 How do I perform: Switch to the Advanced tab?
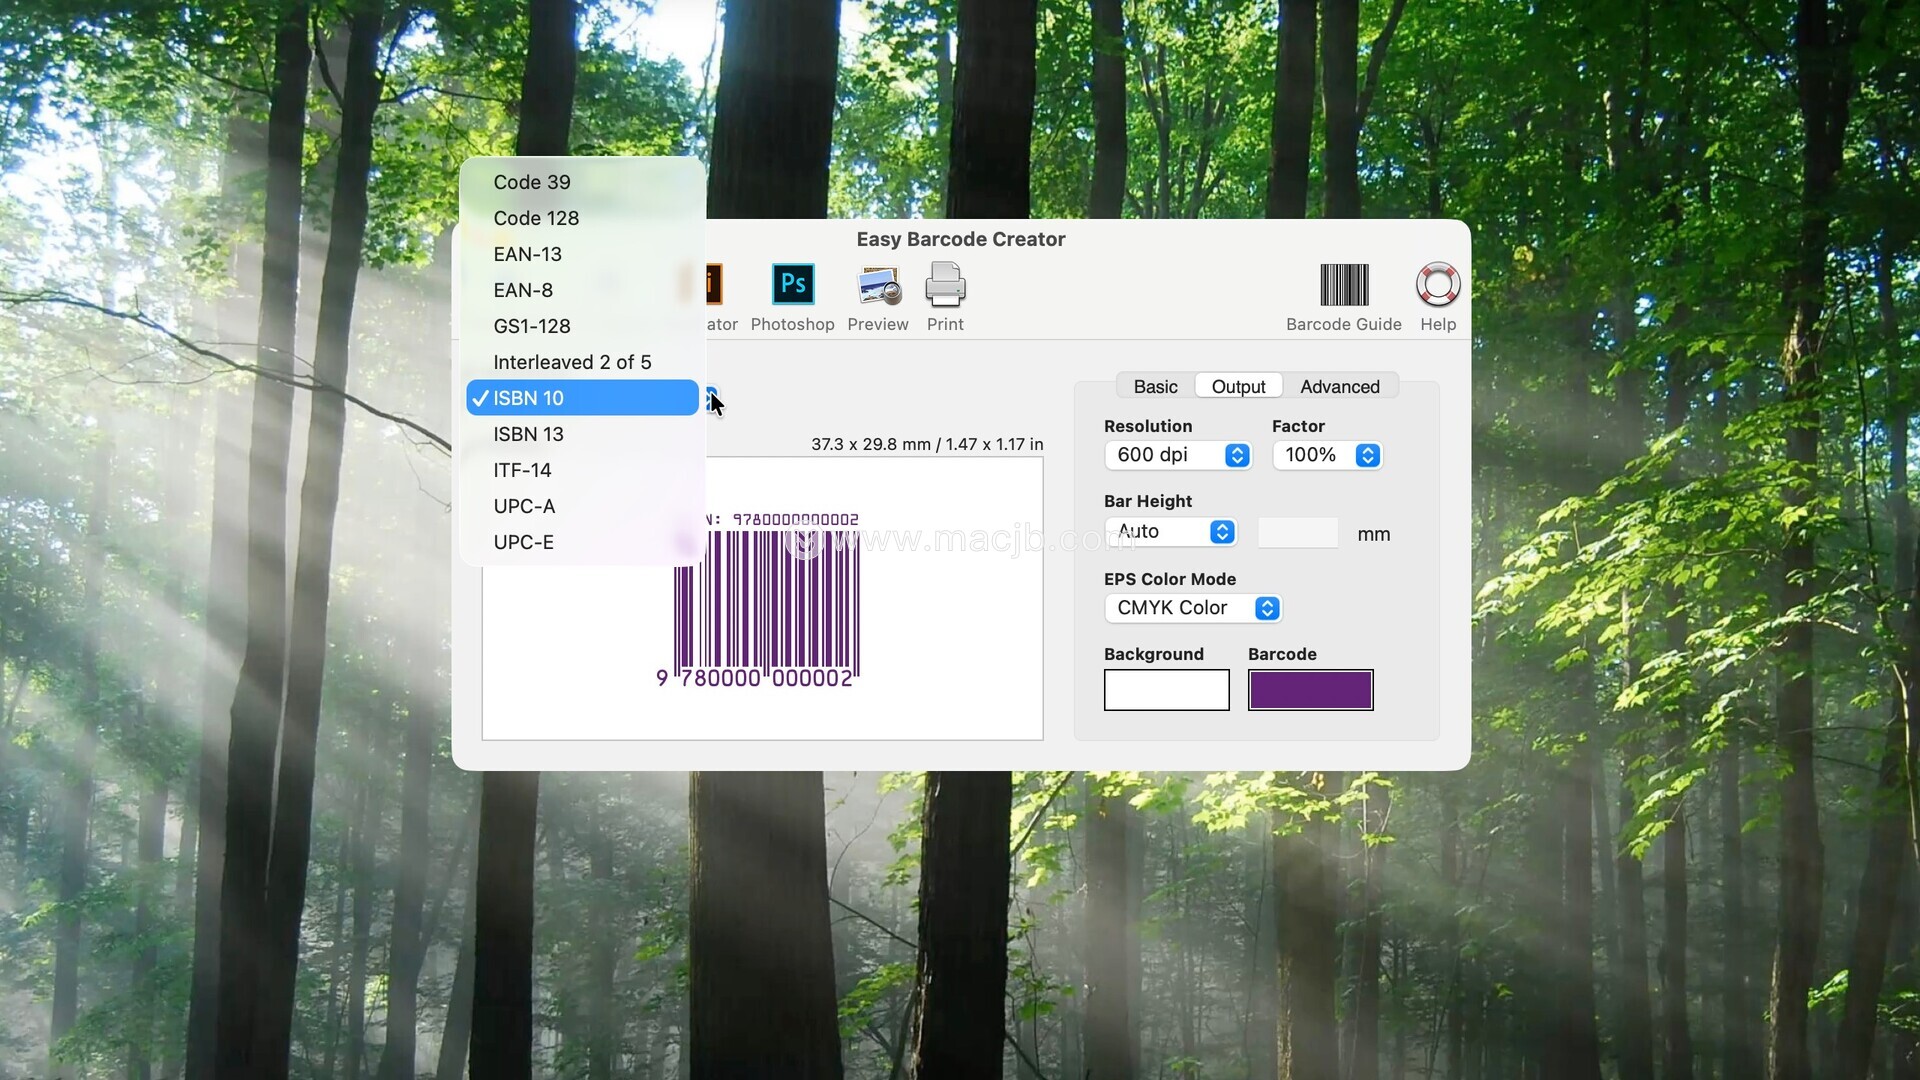click(x=1339, y=387)
